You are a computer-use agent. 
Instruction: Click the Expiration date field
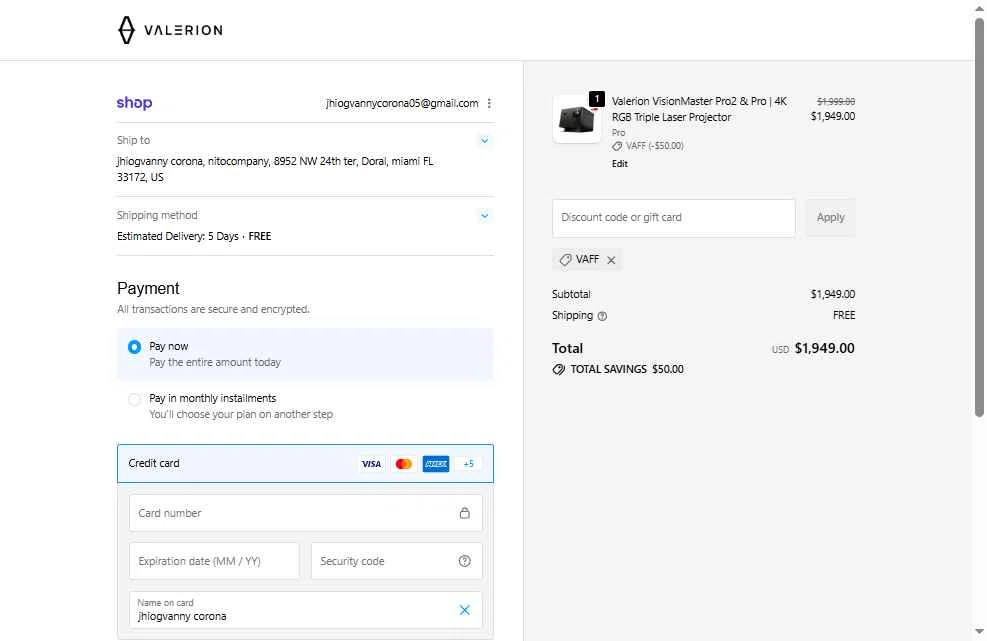(214, 561)
